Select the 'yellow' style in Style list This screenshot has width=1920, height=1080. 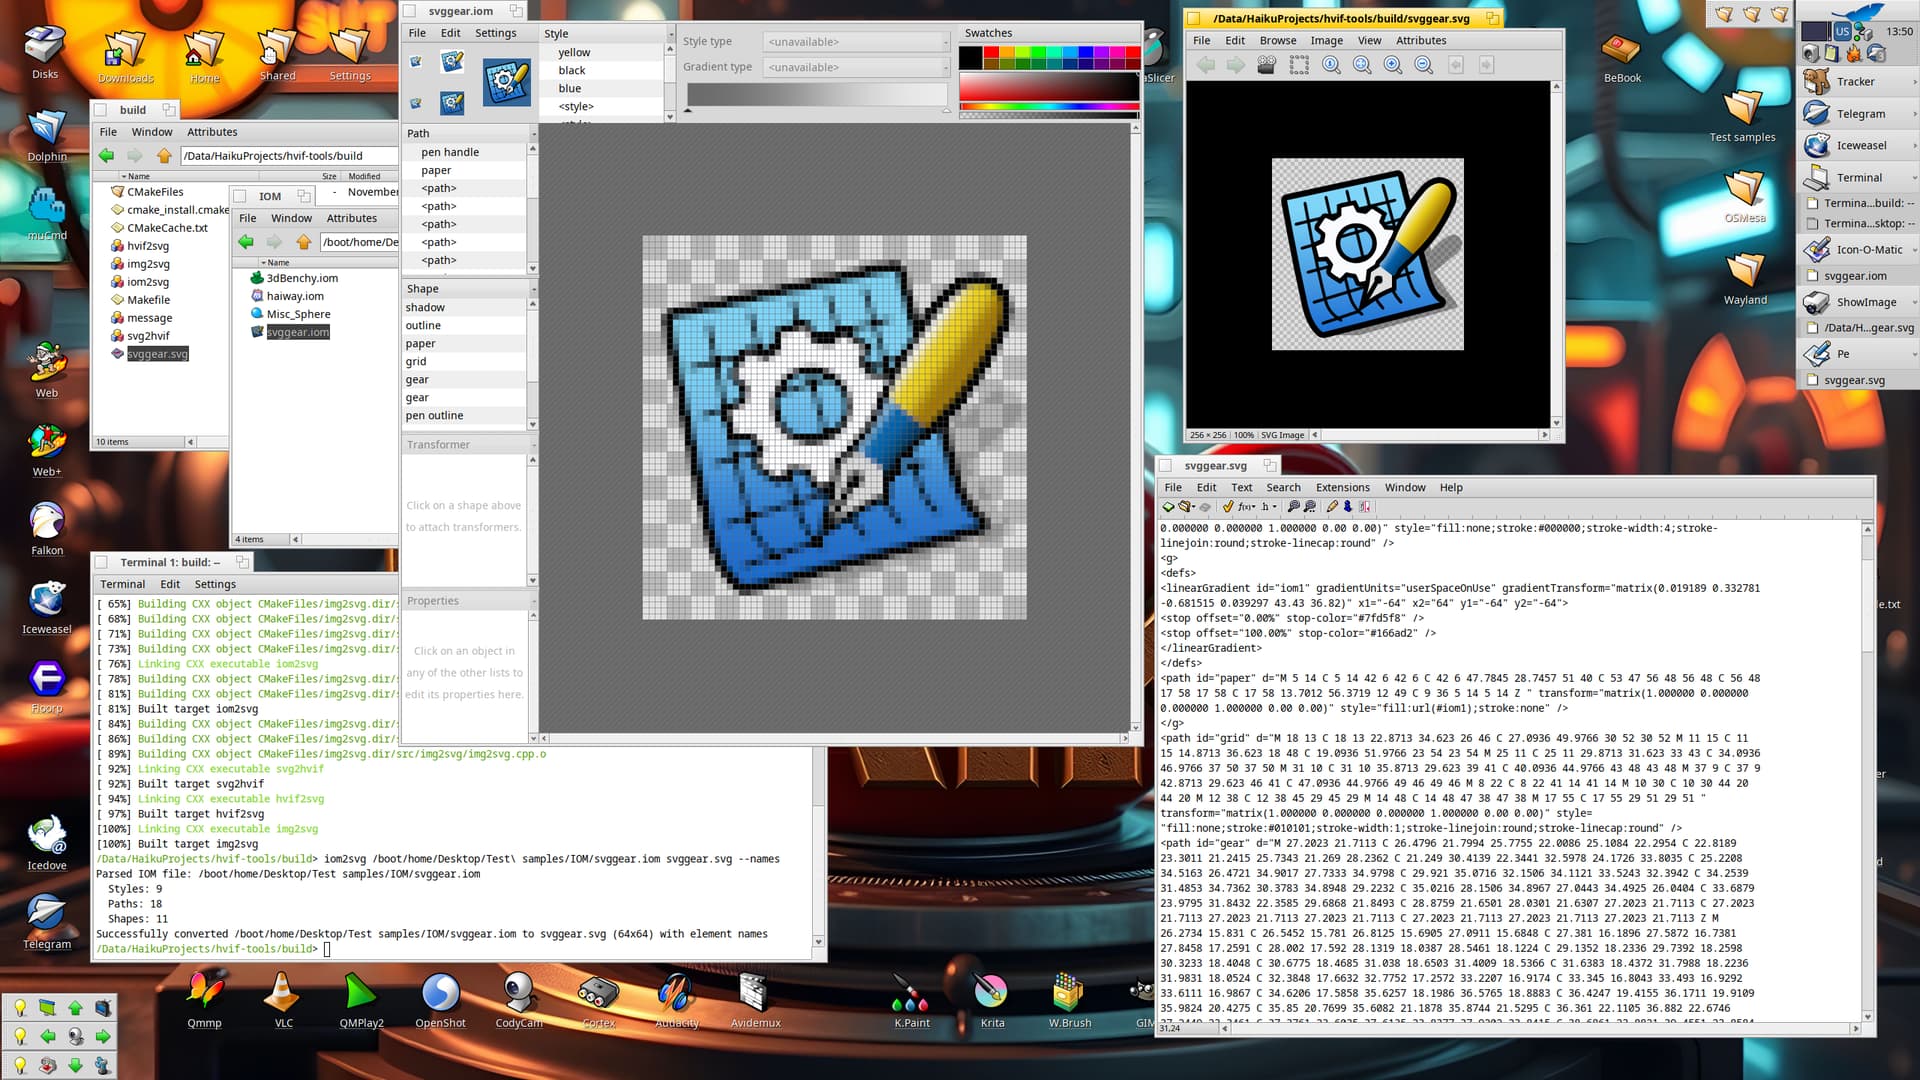574,53
